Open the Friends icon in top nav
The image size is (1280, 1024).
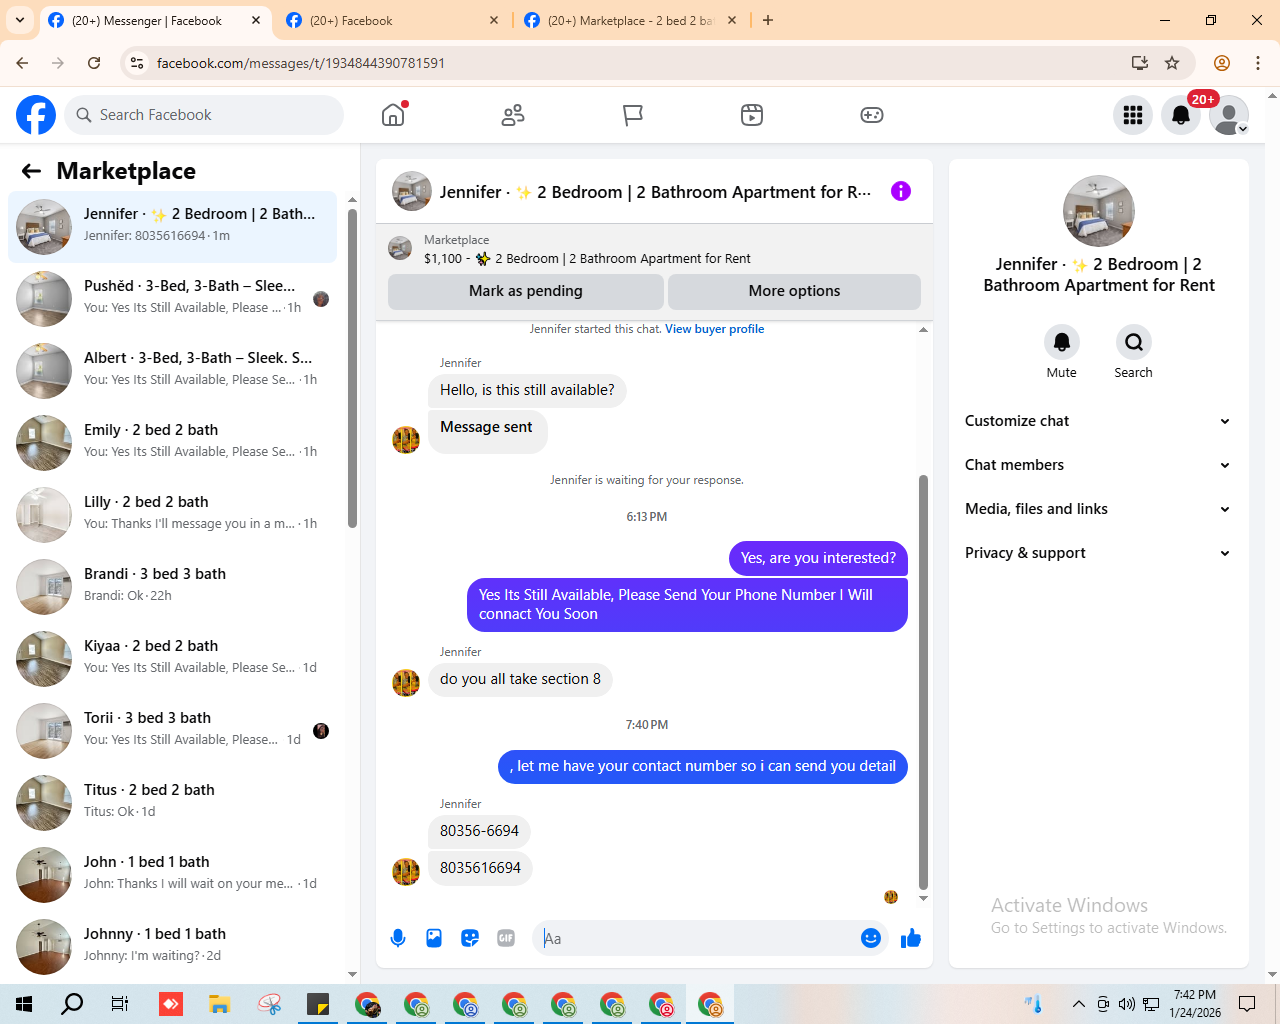pyautogui.click(x=513, y=115)
